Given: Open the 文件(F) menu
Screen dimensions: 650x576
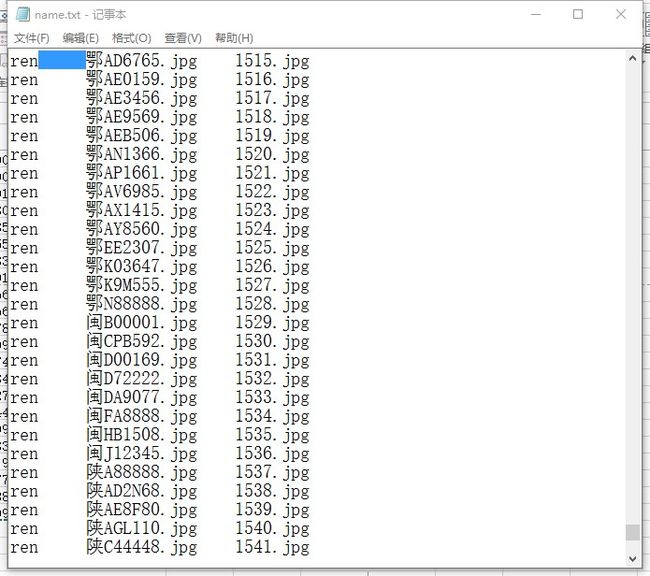Looking at the screenshot, I should point(32,38).
